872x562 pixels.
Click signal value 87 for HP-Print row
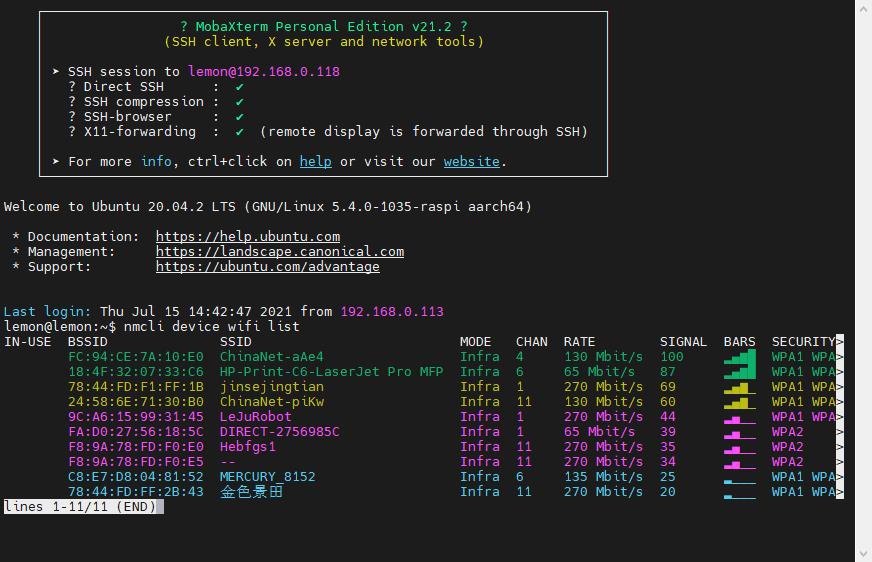tap(668, 371)
